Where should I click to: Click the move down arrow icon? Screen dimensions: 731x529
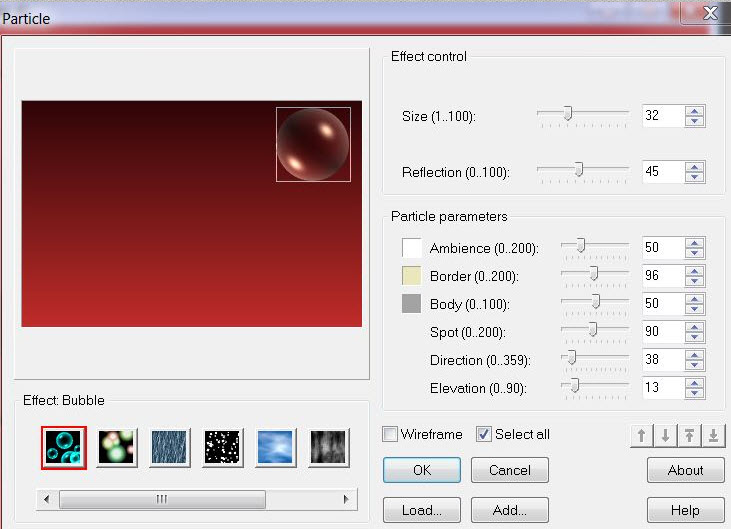[x=665, y=436]
